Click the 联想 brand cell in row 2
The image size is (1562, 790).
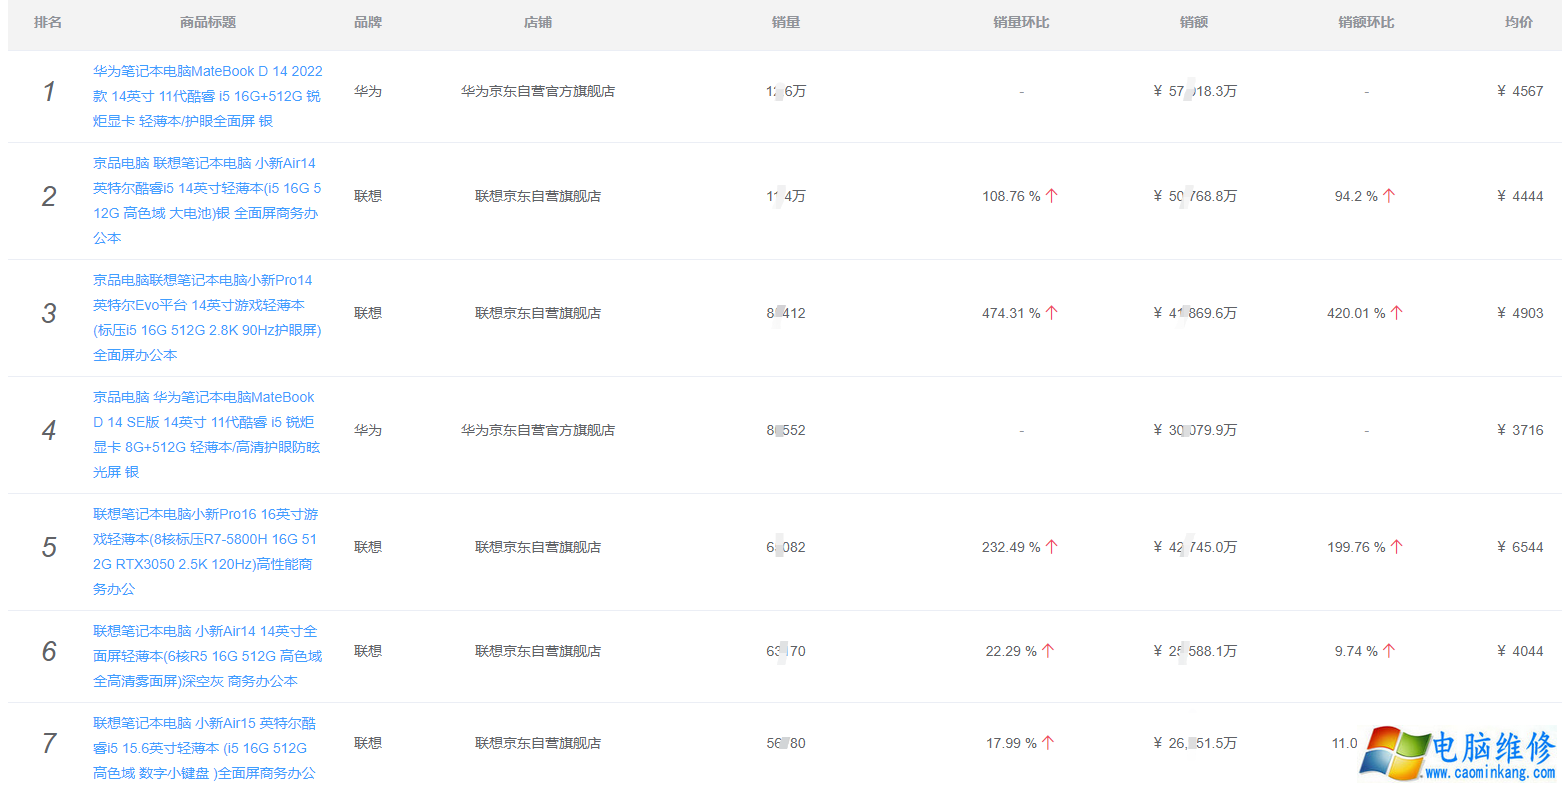(x=368, y=196)
